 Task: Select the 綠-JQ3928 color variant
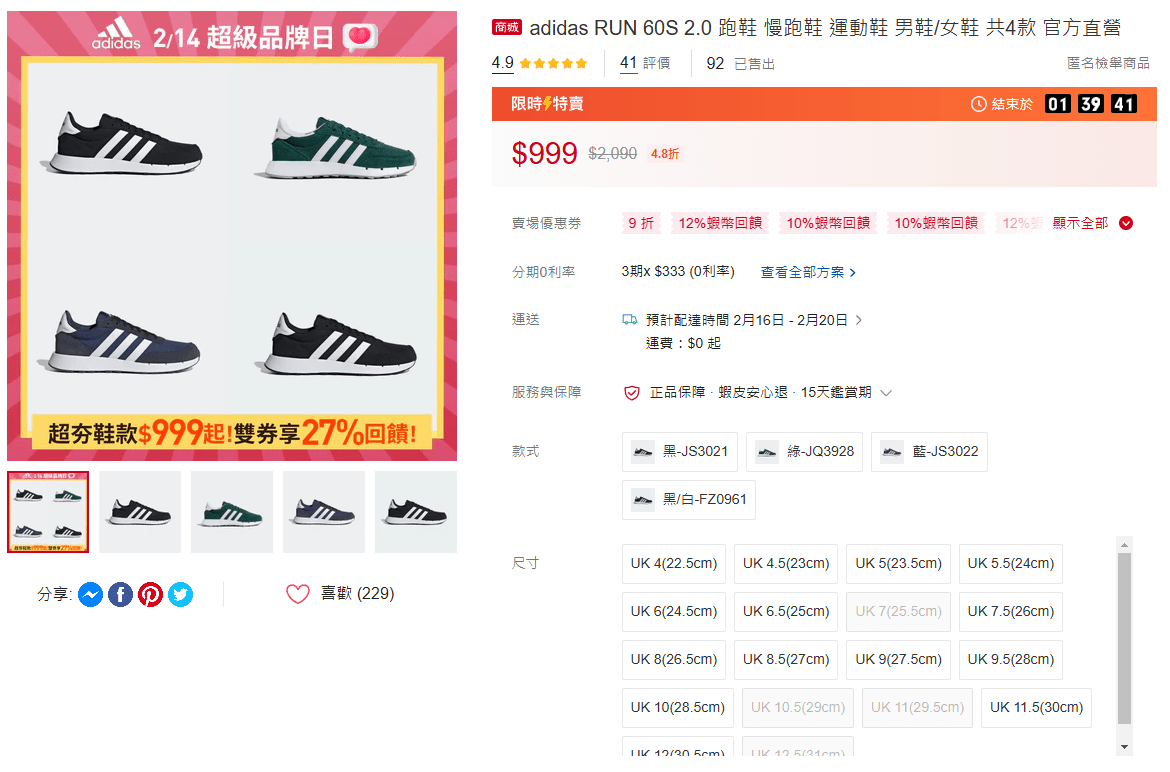pyautogui.click(x=804, y=452)
